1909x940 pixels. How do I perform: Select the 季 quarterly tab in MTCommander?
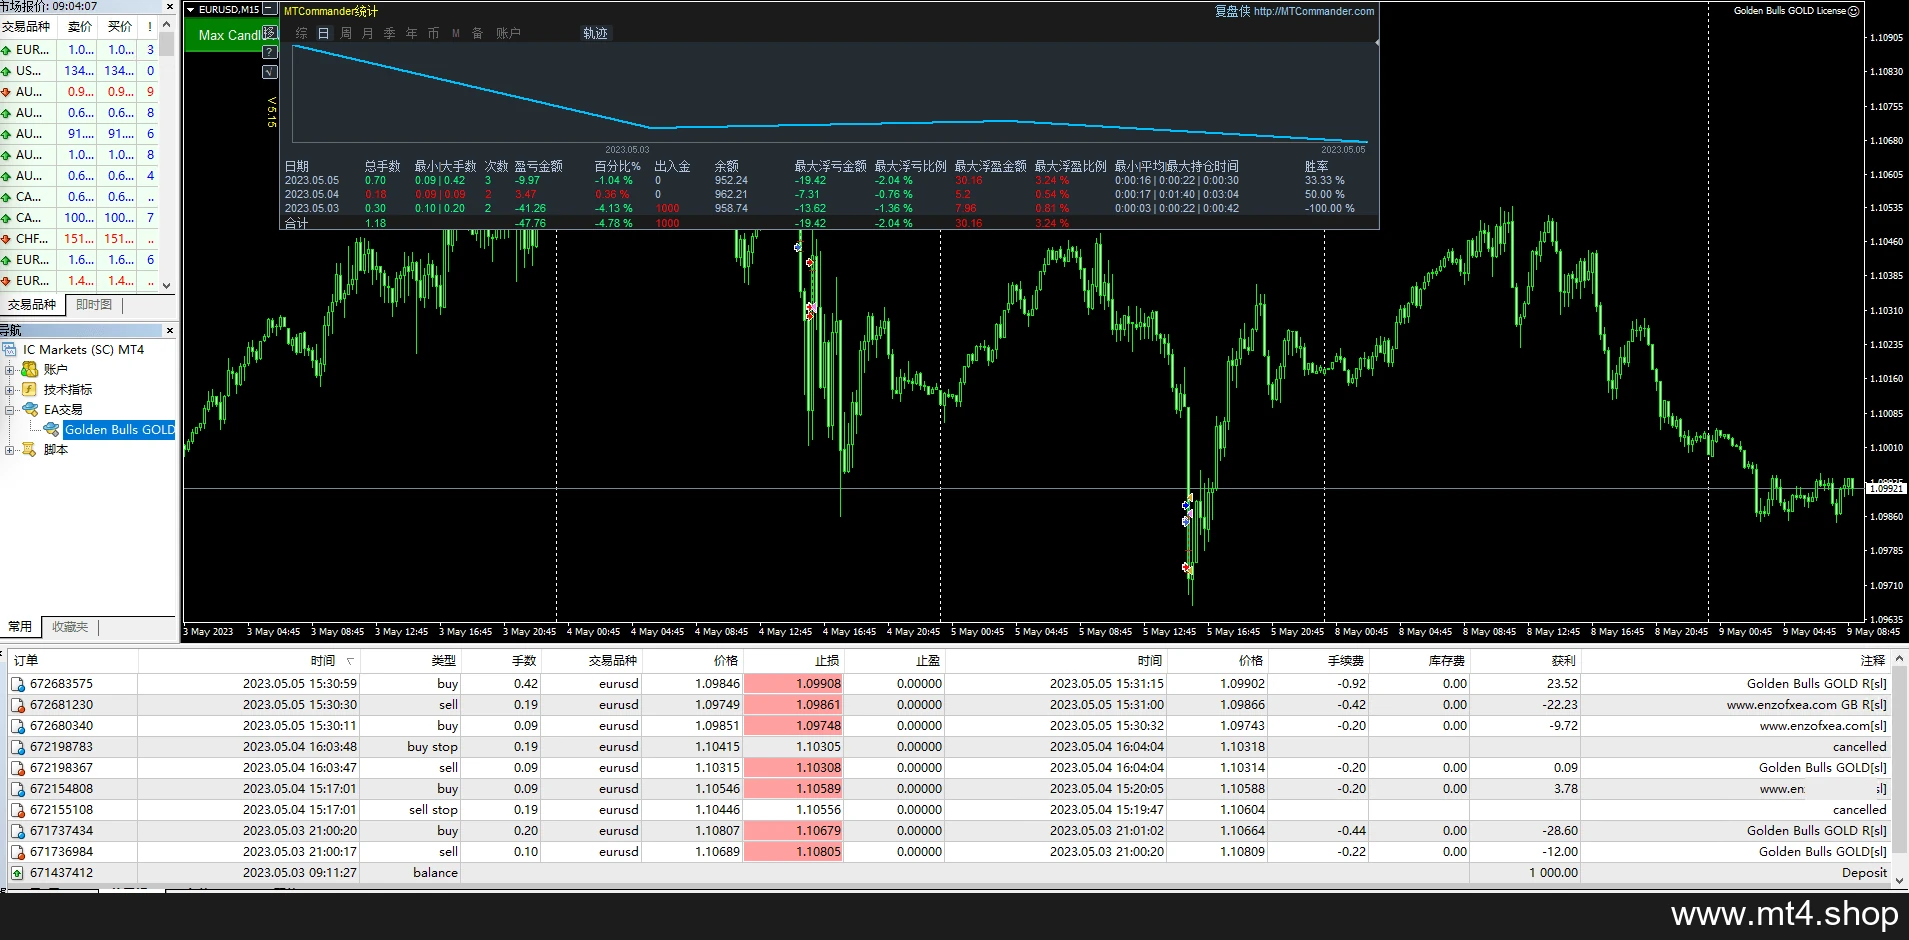pyautogui.click(x=390, y=33)
